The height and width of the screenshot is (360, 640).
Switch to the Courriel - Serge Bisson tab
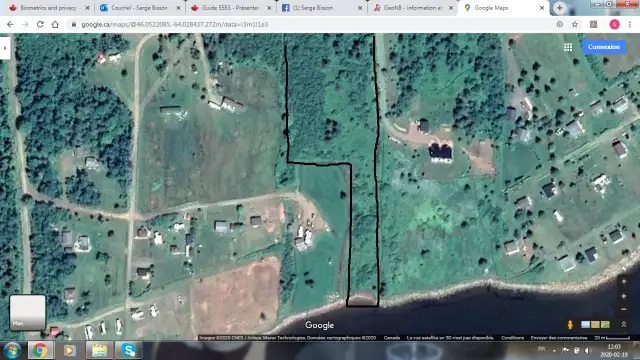(140, 8)
